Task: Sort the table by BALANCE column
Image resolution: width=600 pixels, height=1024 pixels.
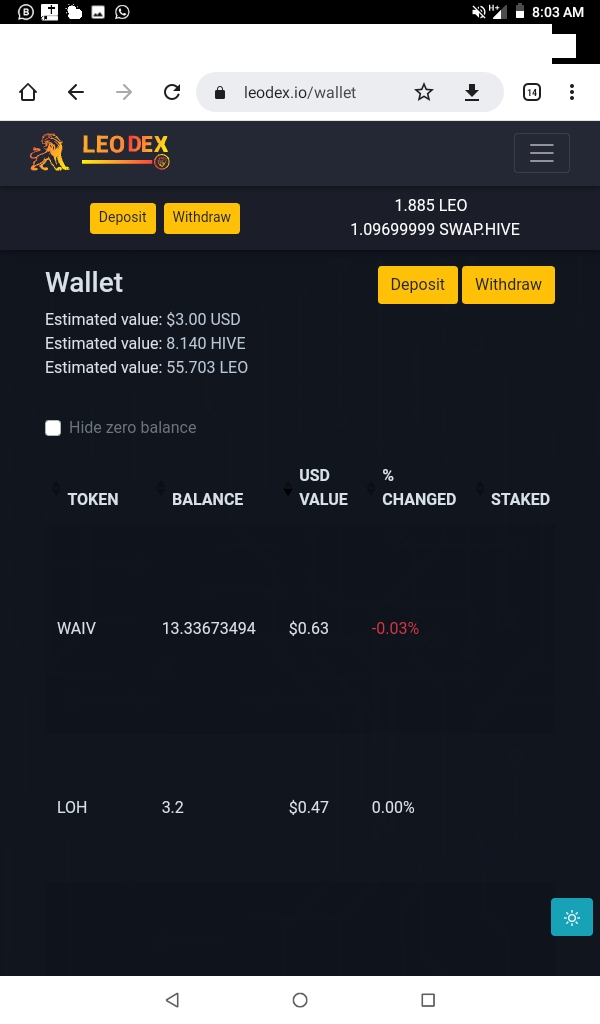Action: click(208, 499)
